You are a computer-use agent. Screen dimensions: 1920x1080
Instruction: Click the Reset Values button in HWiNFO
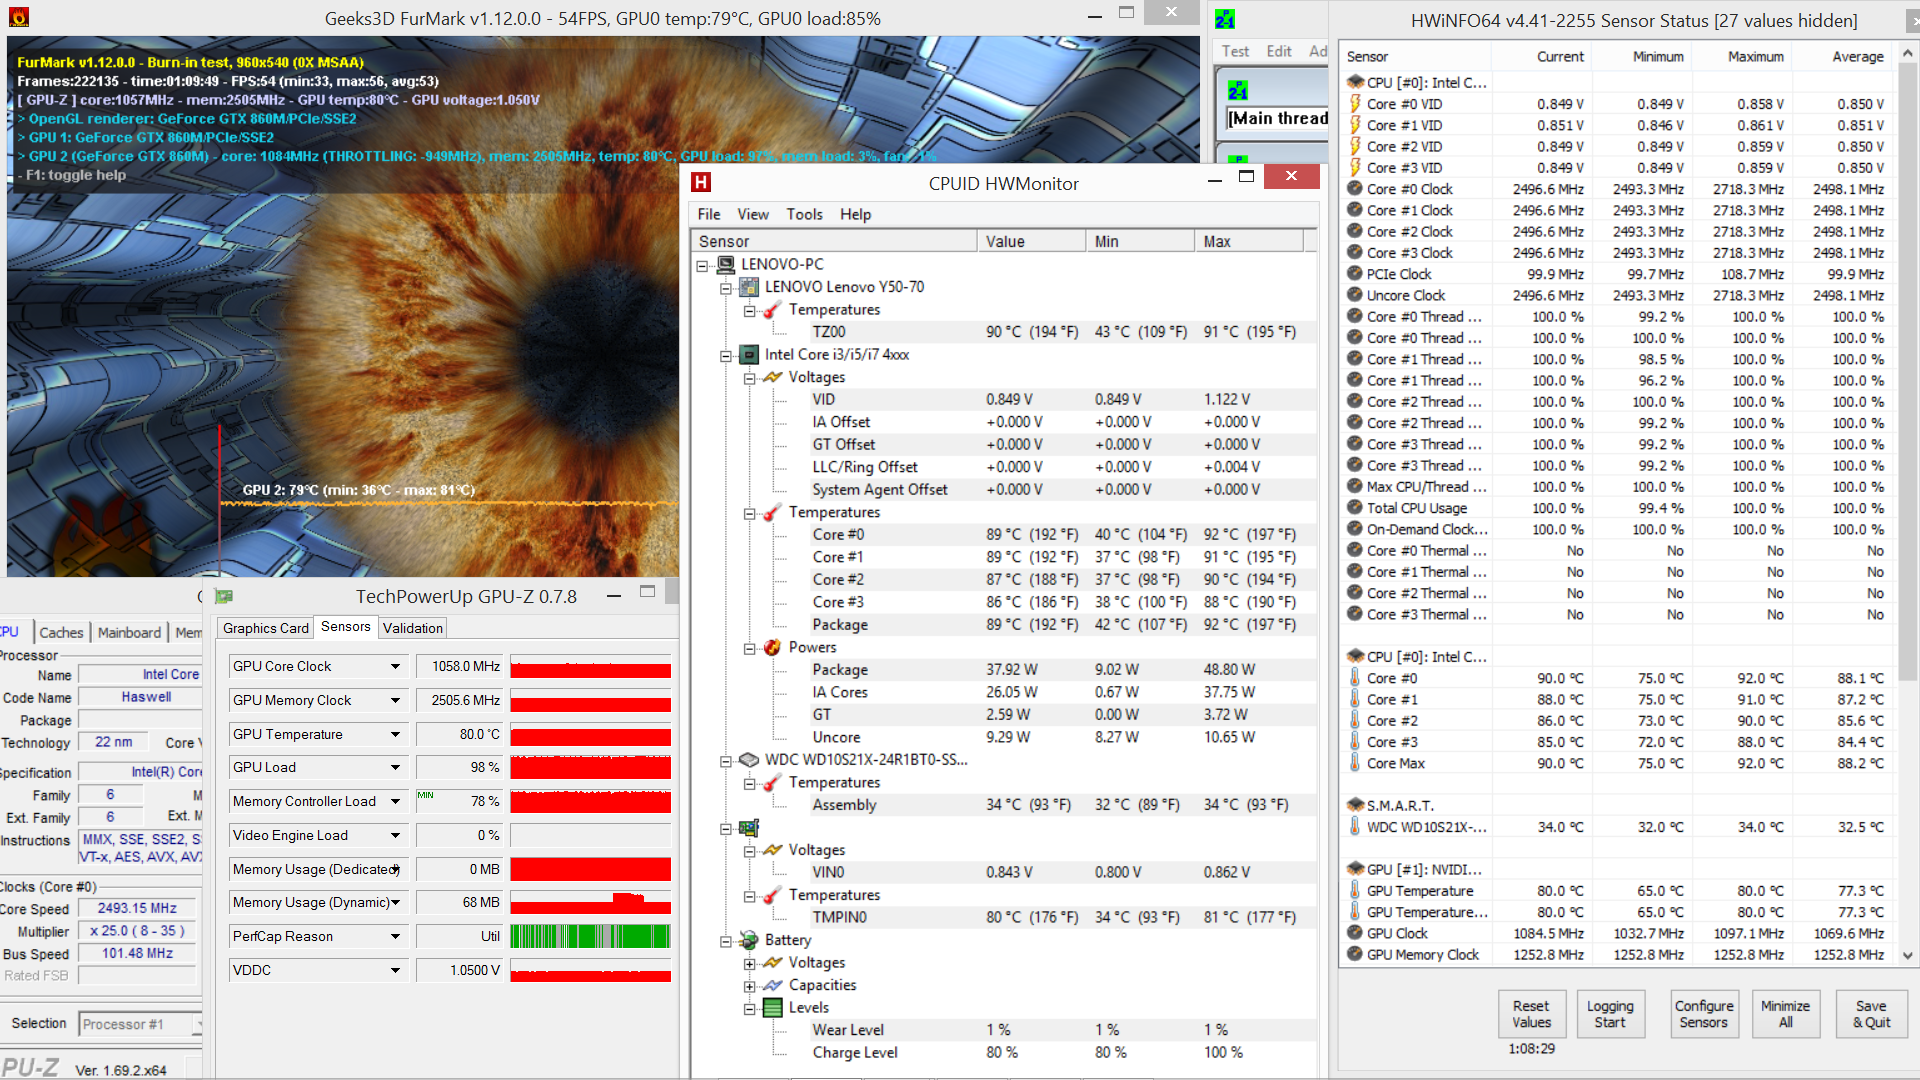1531,1014
